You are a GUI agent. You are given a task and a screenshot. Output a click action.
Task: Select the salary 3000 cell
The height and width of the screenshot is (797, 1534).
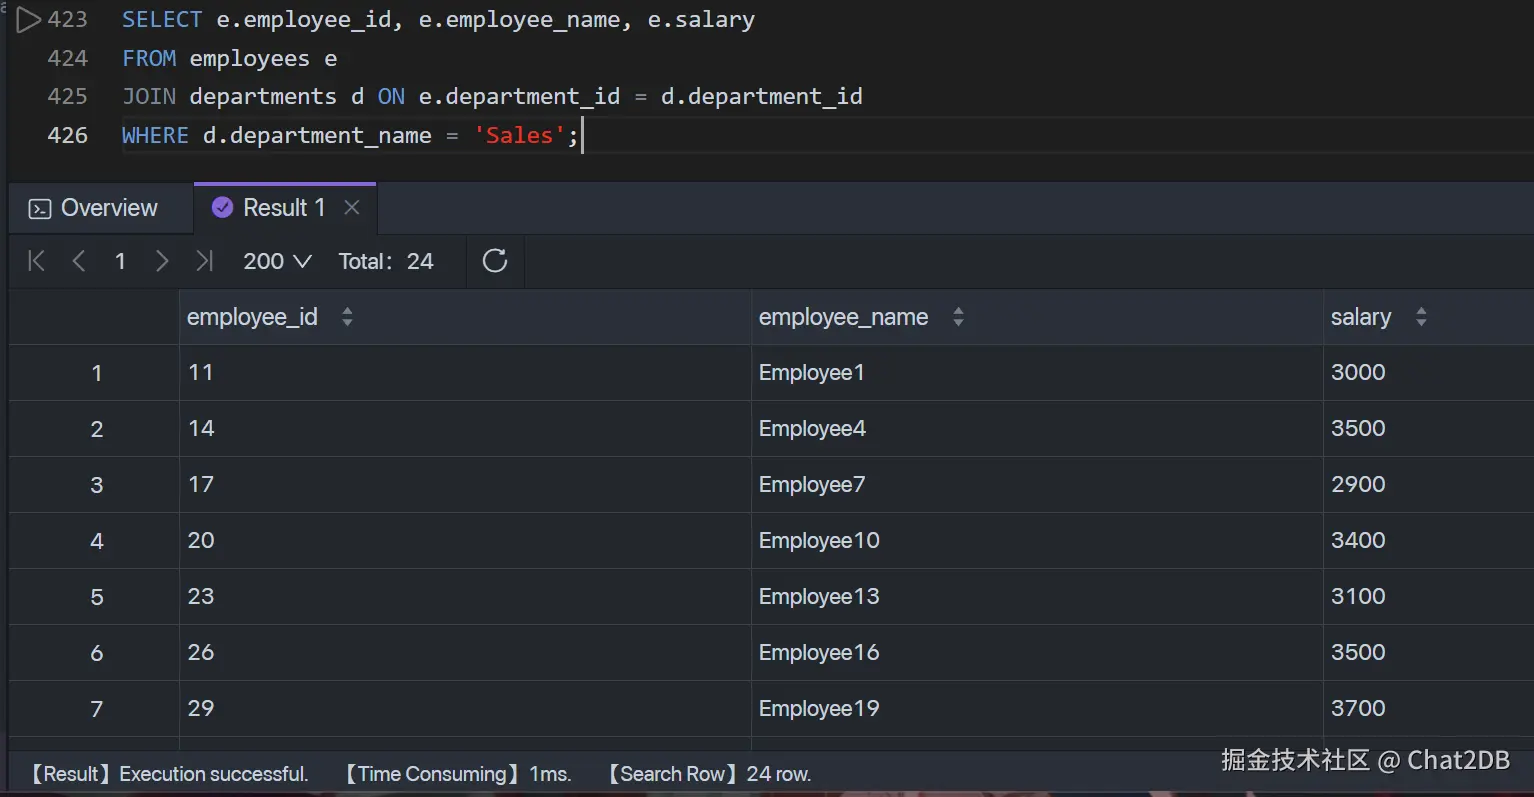(1429, 373)
